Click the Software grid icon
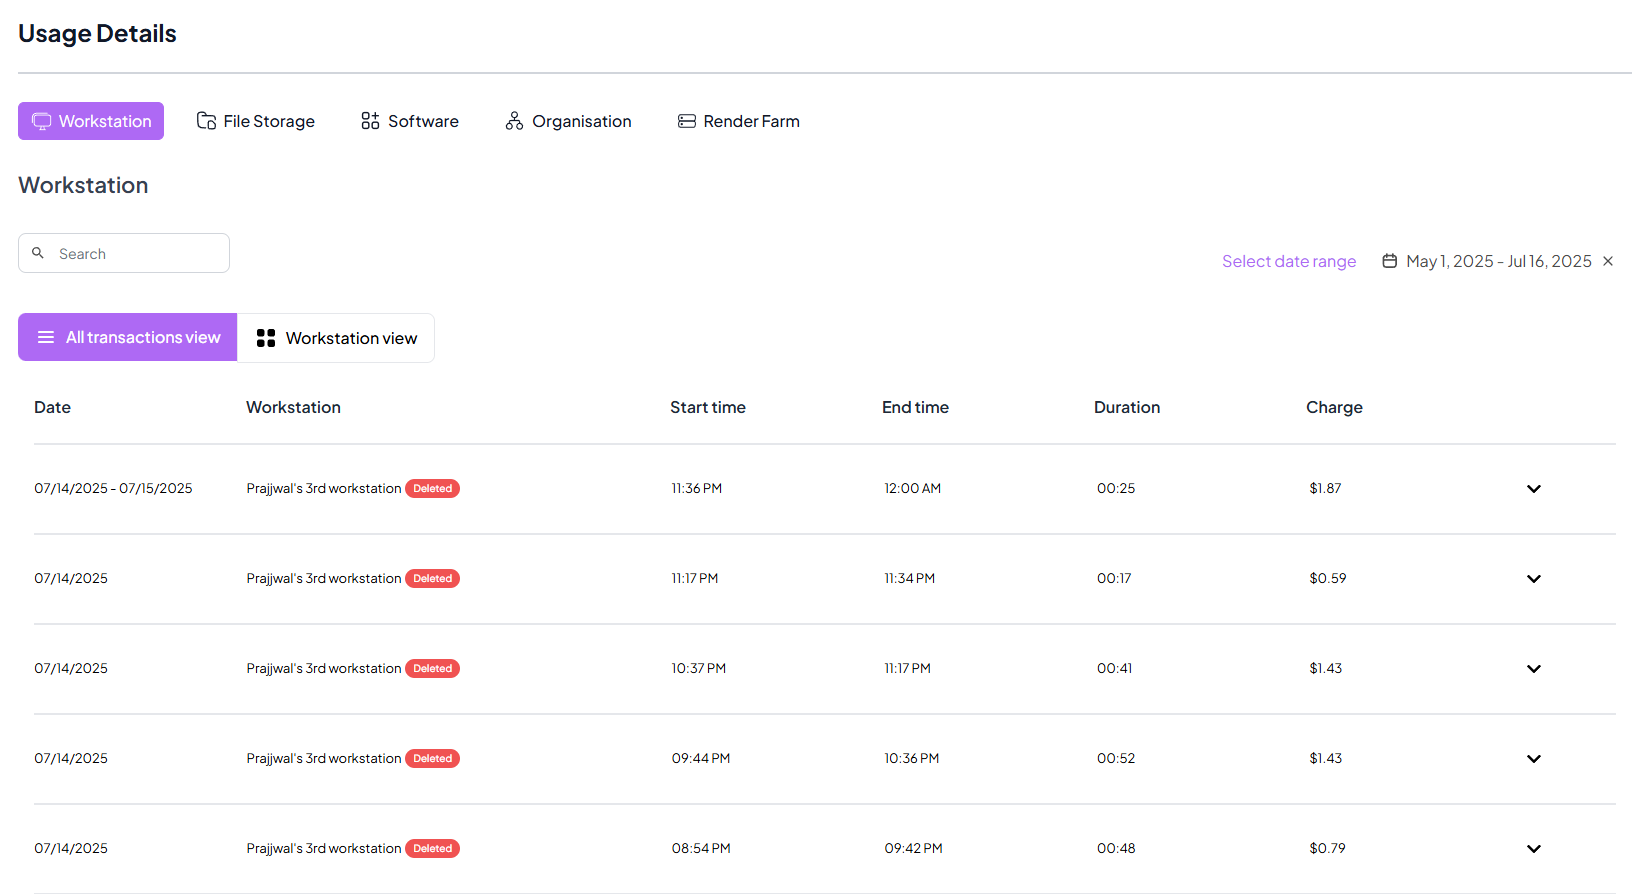The height and width of the screenshot is (894, 1637). [x=370, y=121]
